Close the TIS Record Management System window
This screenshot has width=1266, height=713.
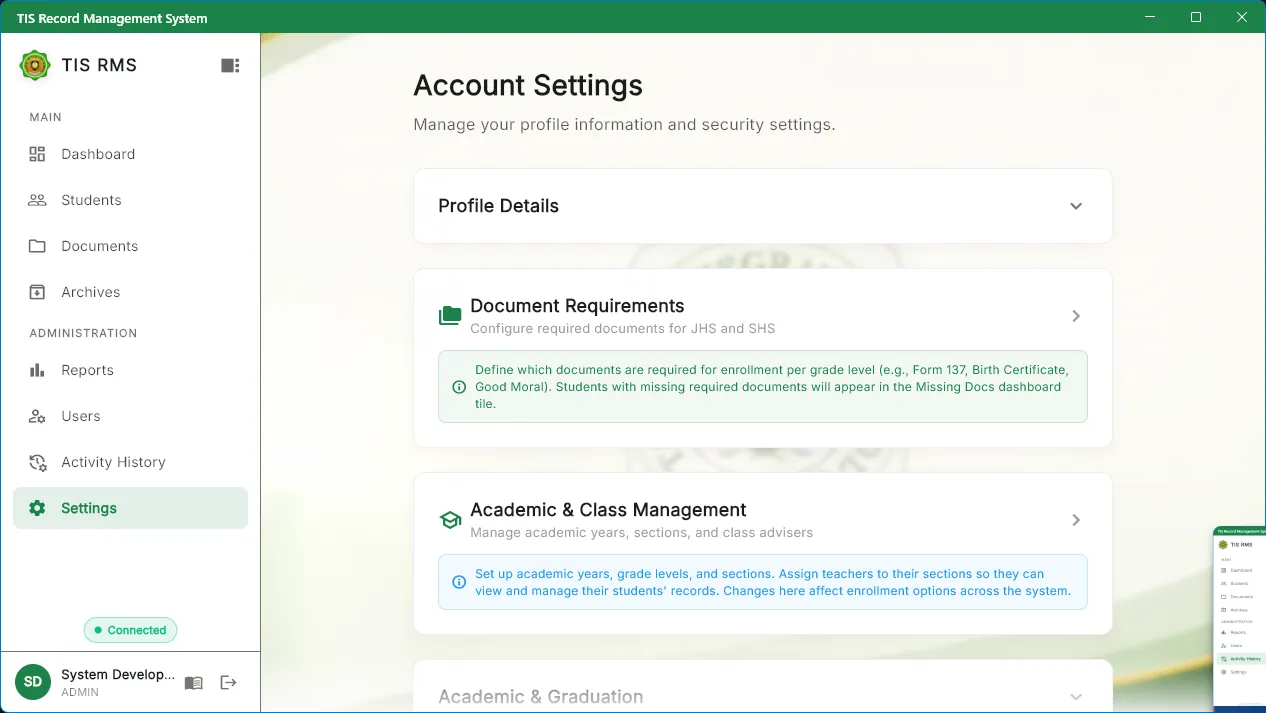point(1242,17)
